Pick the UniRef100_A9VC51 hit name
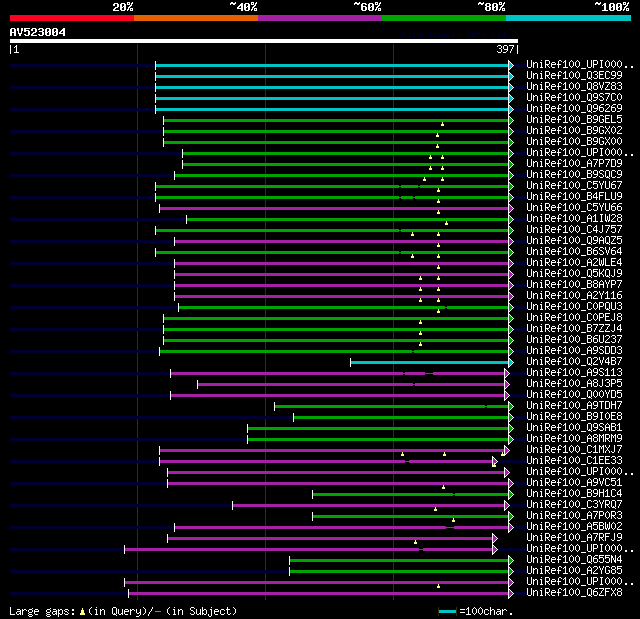Image resolution: width=640 pixels, height=619 pixels. (x=574, y=483)
